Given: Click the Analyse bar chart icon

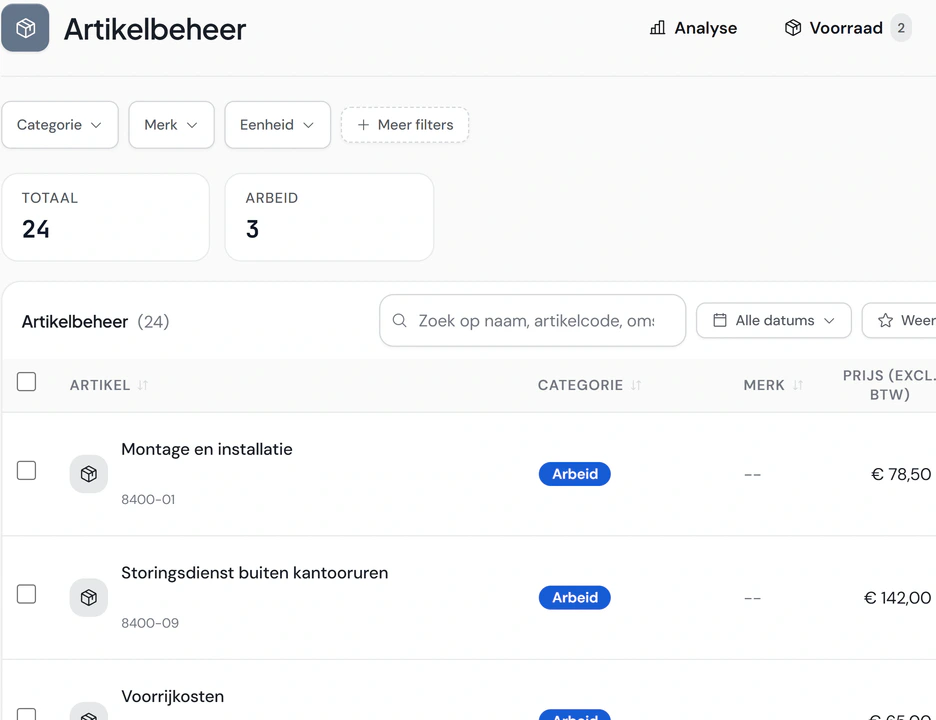Looking at the screenshot, I should [x=657, y=28].
